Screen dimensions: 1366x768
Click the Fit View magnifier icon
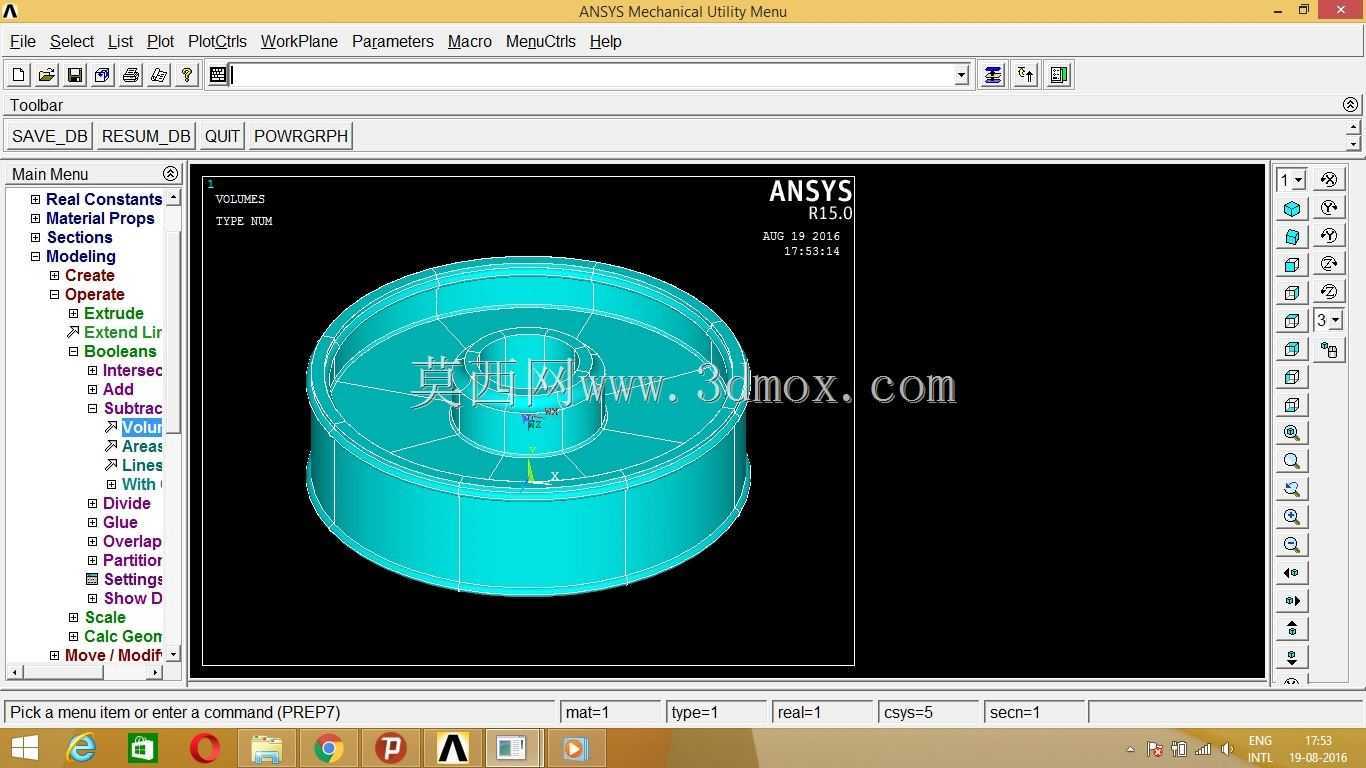coord(1292,433)
